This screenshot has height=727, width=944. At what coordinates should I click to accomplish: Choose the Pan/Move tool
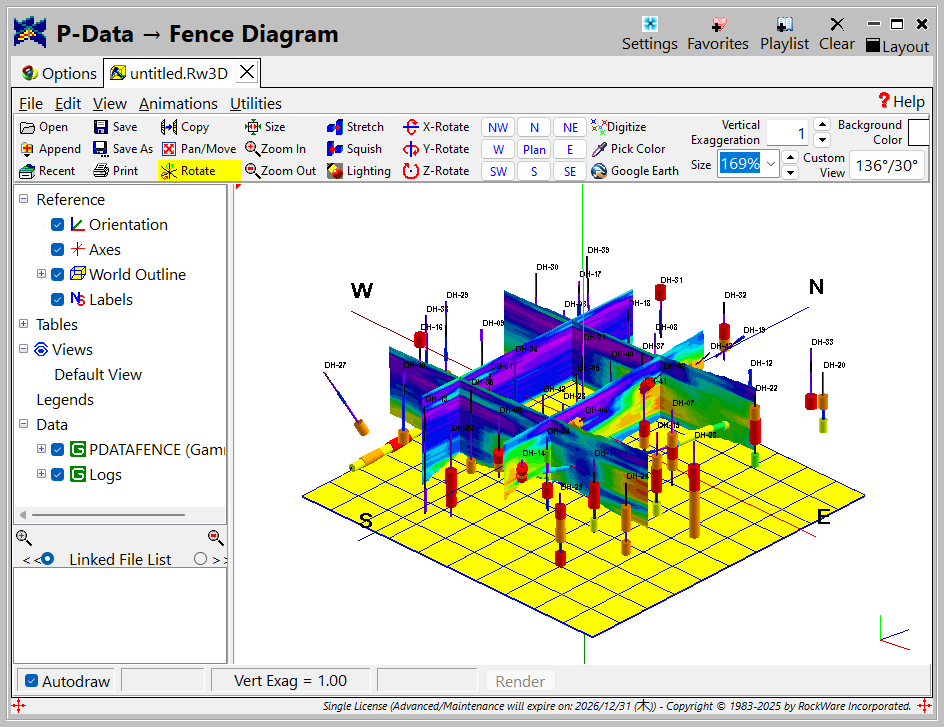[x=198, y=149]
